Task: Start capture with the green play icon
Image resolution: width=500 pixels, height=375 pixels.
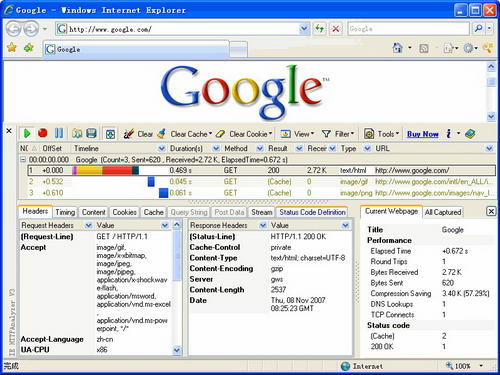Action: tap(27, 134)
